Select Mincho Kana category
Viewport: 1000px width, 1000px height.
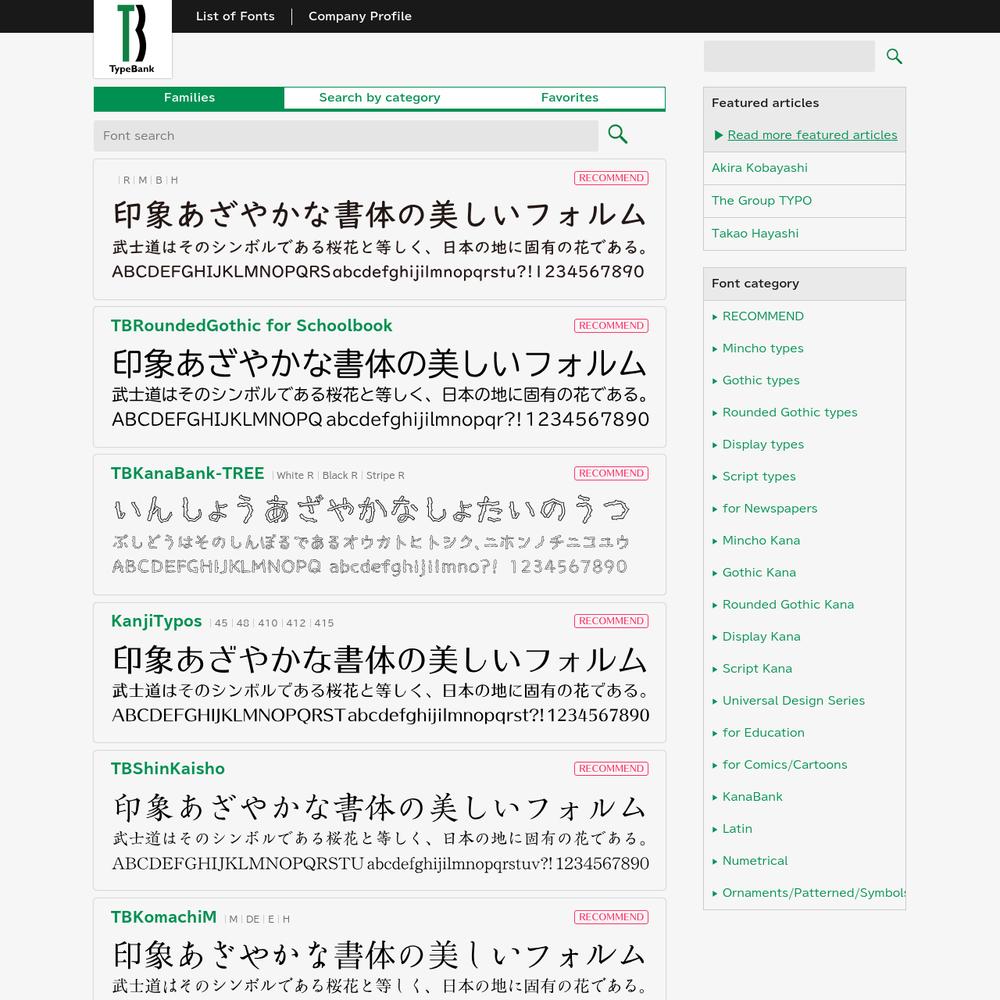click(761, 540)
